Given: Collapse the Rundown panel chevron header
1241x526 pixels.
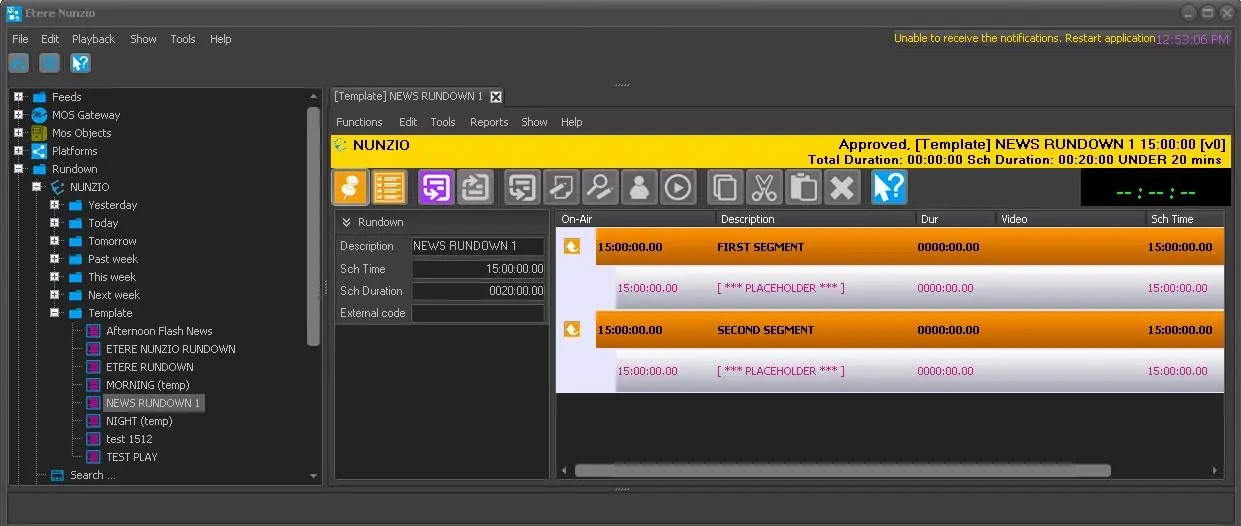Looking at the screenshot, I should (x=347, y=222).
